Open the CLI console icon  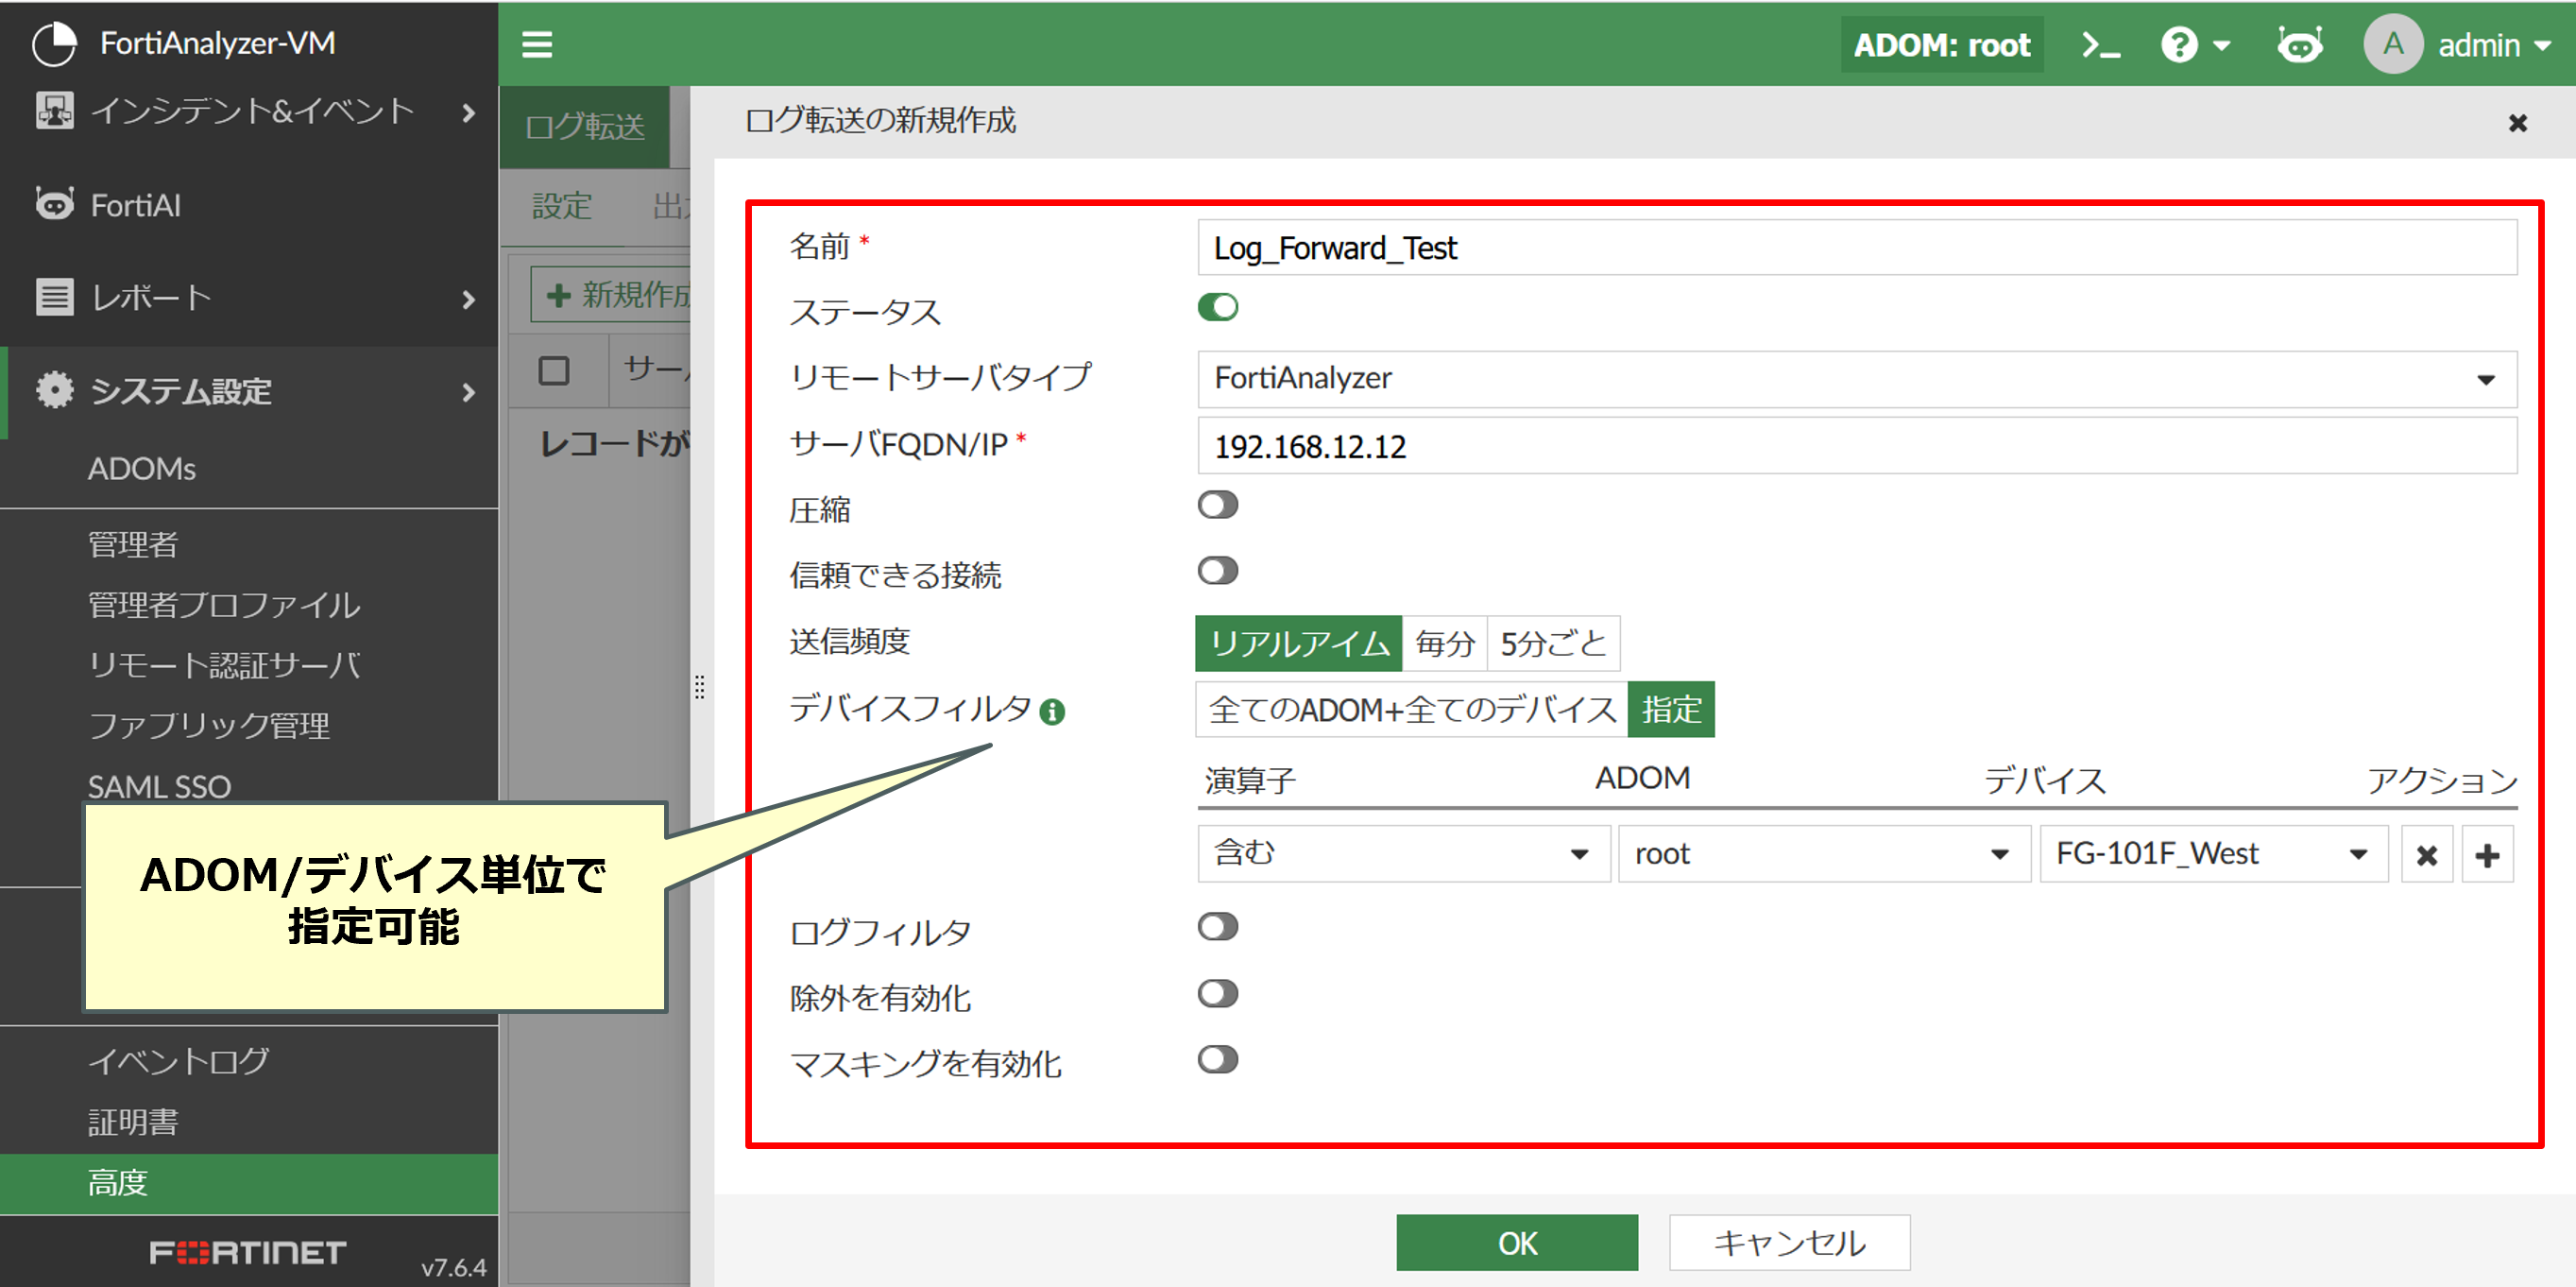point(2100,45)
